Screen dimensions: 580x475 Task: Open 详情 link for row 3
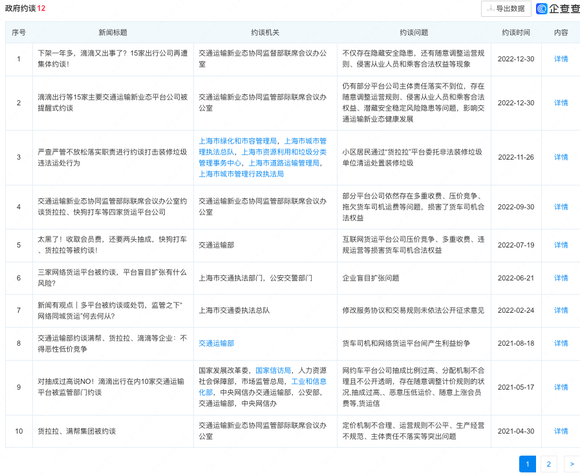pyautogui.click(x=561, y=157)
